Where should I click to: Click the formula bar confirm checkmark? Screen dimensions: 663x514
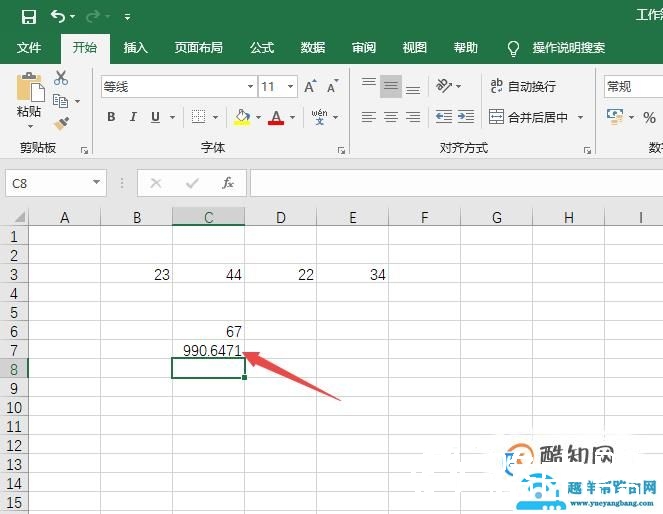tap(192, 183)
